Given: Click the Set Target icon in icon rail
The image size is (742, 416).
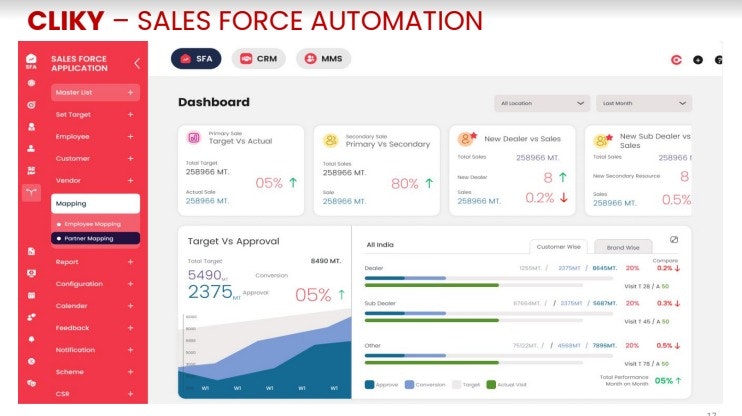Looking at the screenshot, I should coord(31,105).
